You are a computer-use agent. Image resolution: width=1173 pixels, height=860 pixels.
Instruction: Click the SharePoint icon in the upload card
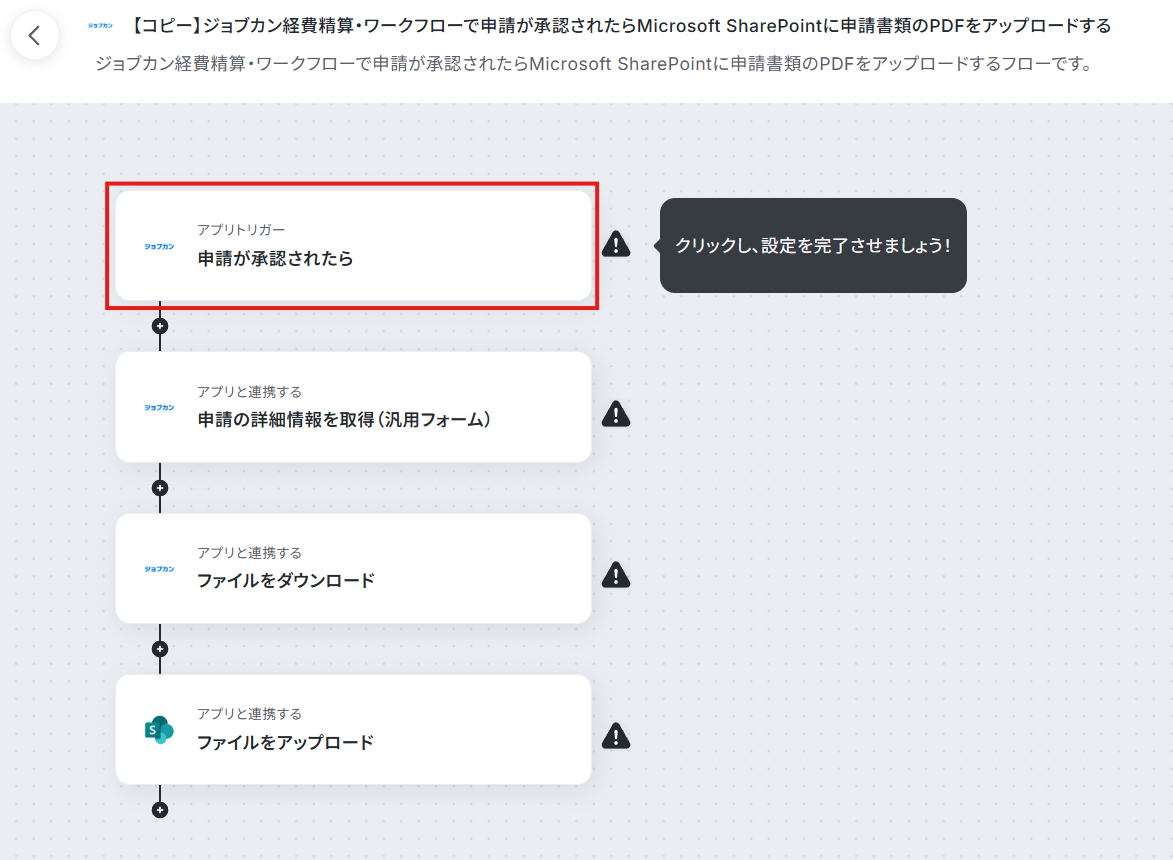point(159,730)
